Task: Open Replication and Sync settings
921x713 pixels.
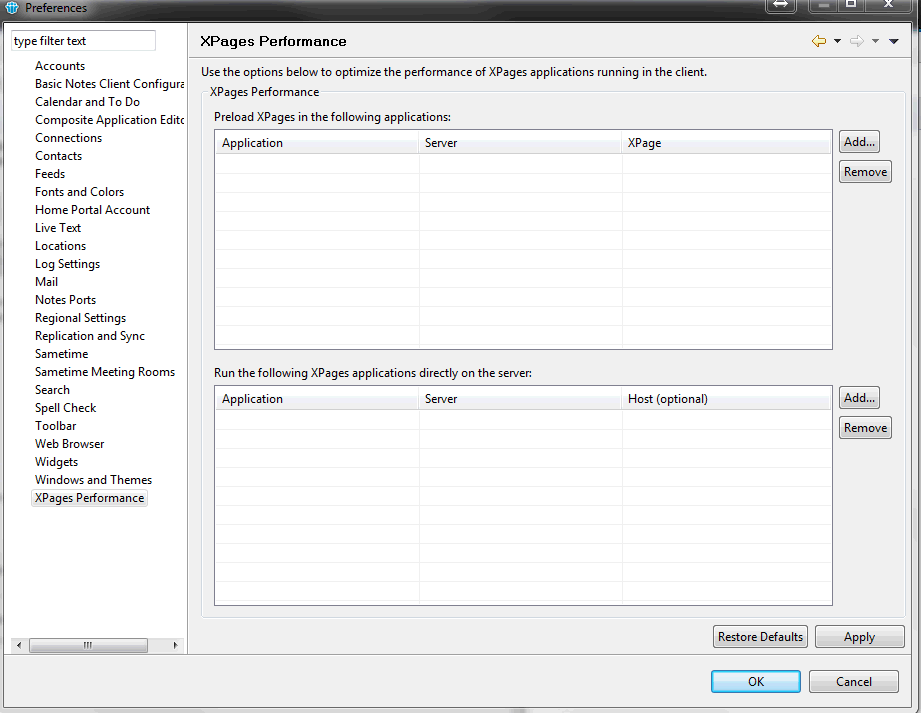Action: point(90,336)
